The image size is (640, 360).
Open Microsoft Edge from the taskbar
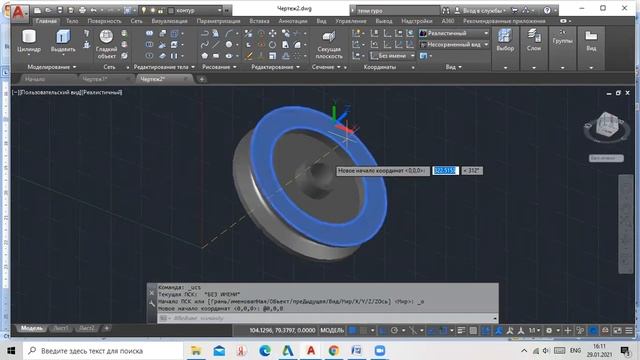(264, 351)
